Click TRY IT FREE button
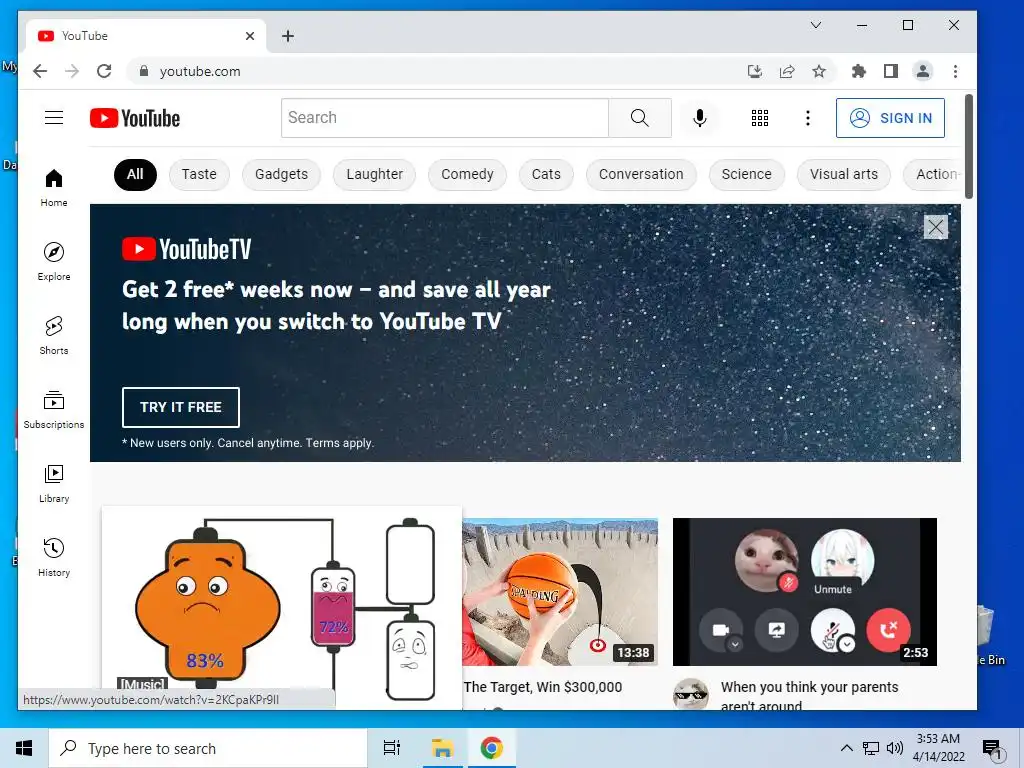 point(181,407)
